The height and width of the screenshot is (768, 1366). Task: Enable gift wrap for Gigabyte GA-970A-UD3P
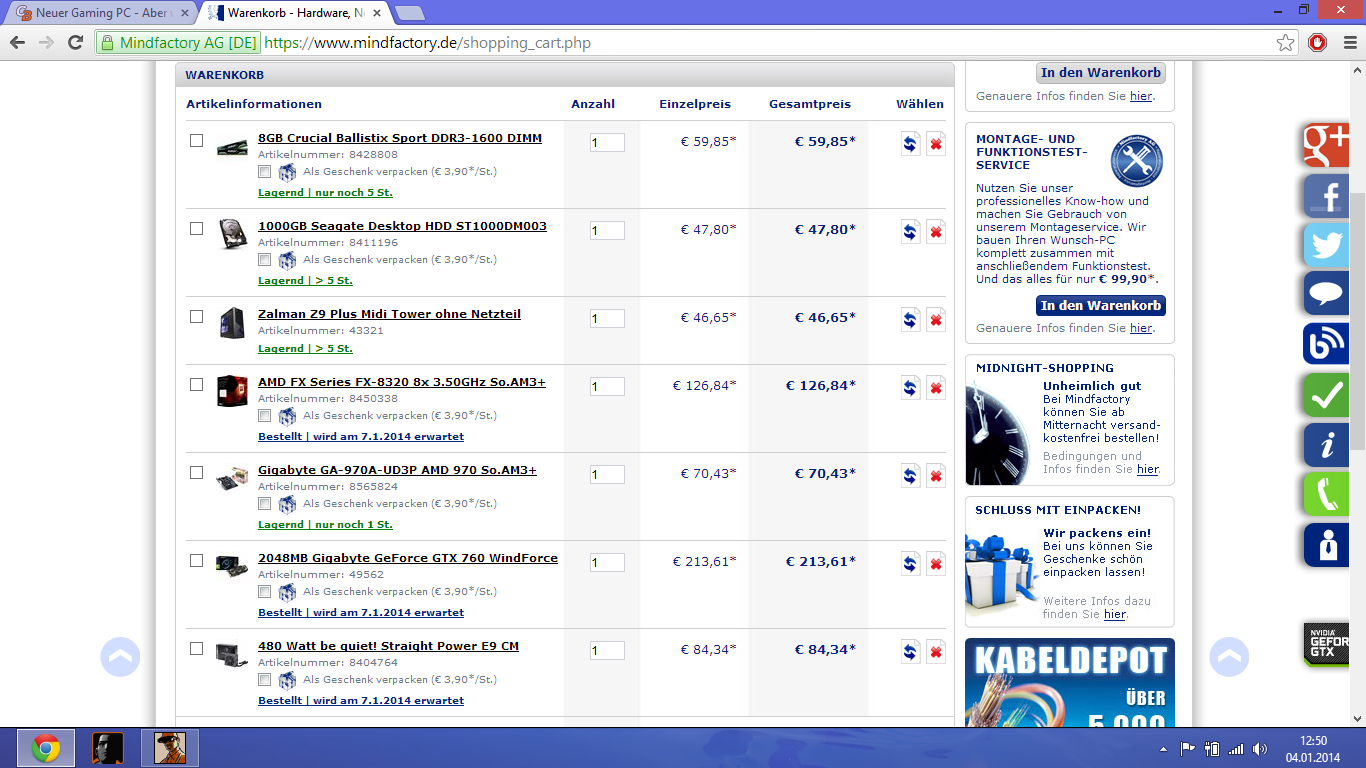264,504
